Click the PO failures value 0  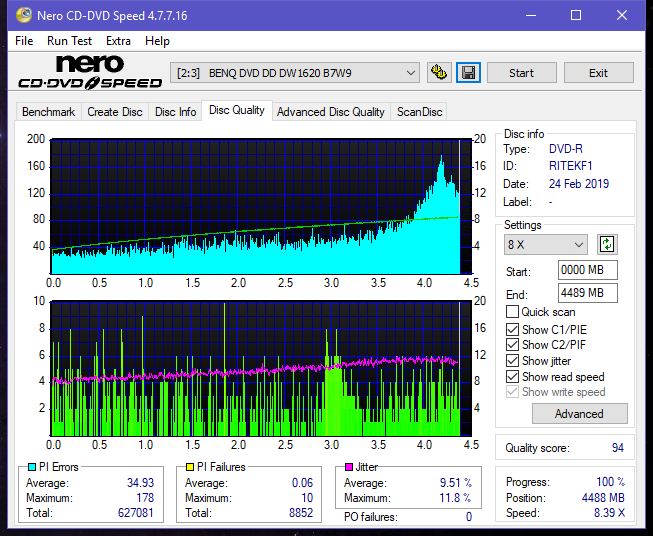469,517
